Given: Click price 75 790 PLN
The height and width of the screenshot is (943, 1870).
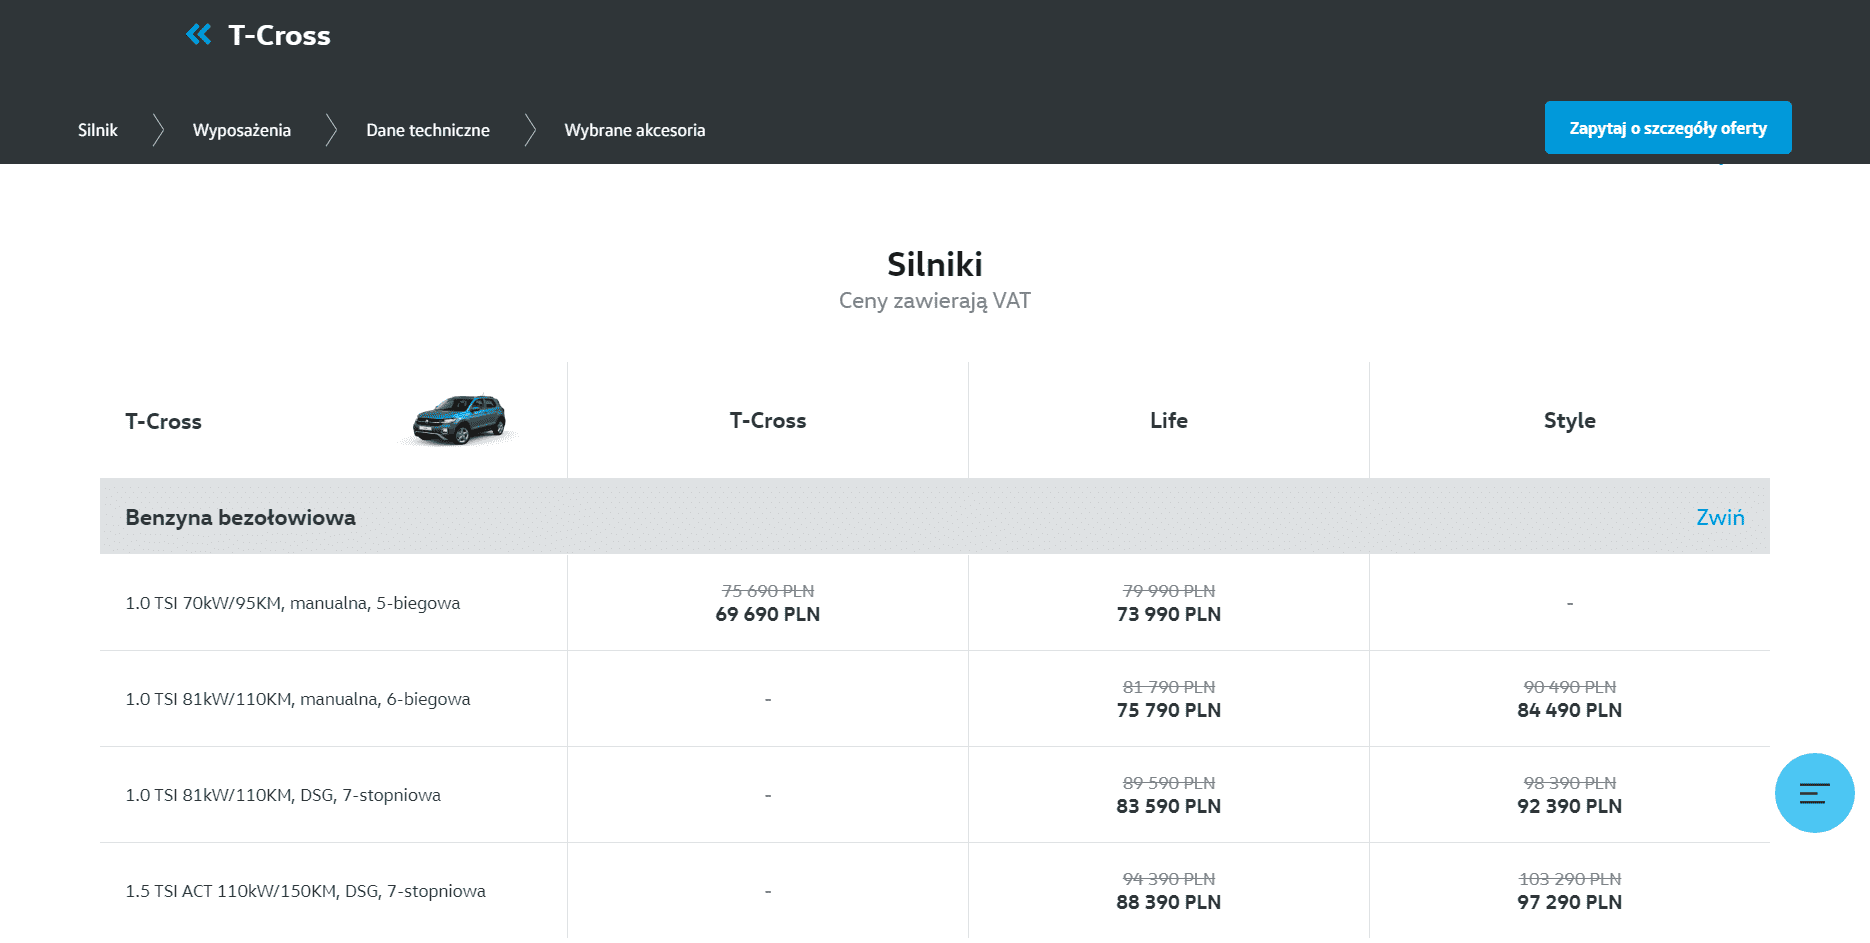Looking at the screenshot, I should click(x=1169, y=710).
